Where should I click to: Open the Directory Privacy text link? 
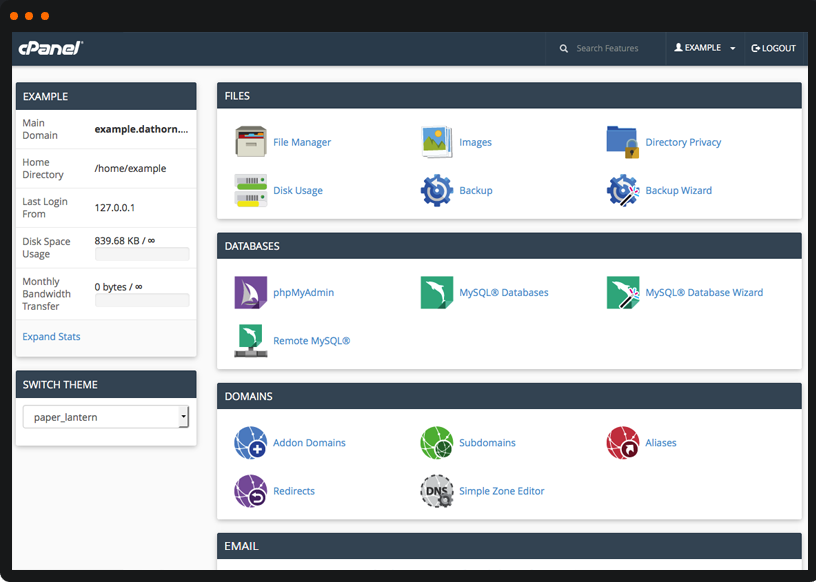point(683,142)
